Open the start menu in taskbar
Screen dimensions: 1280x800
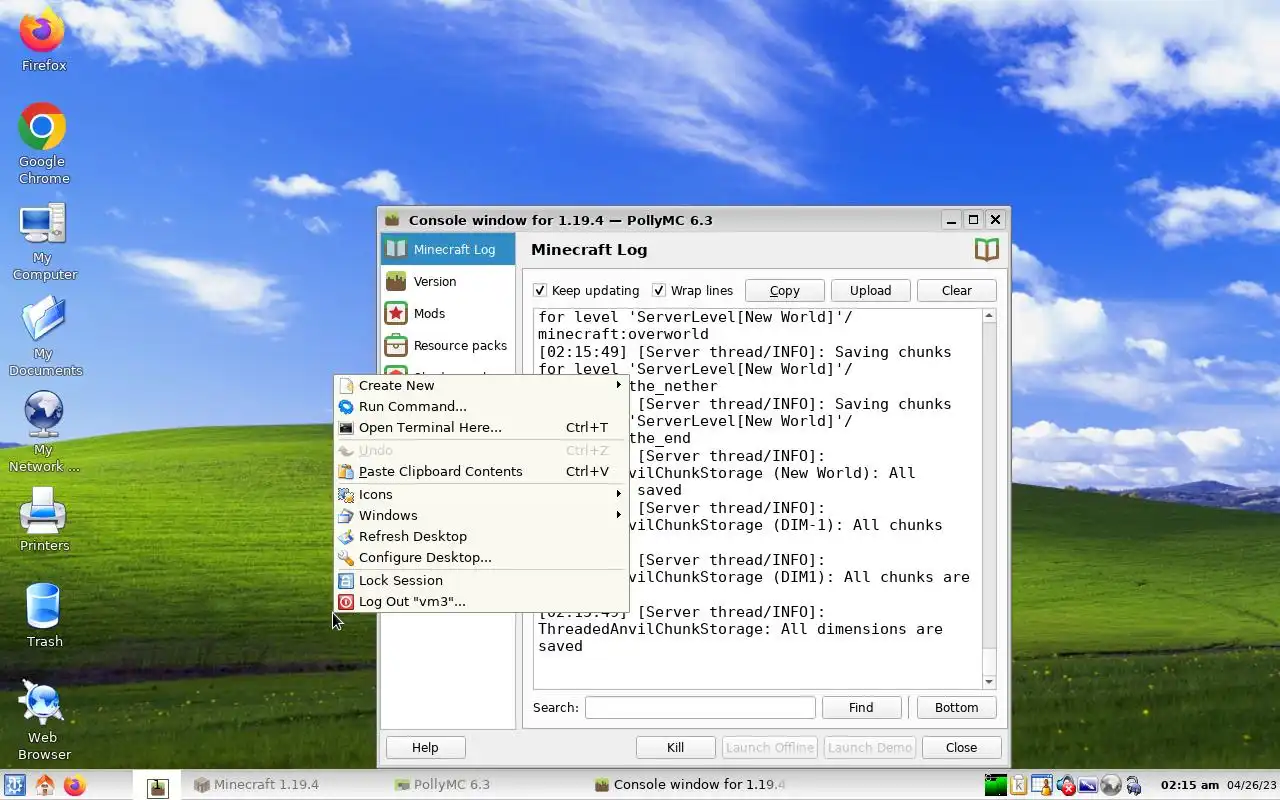pos(15,785)
